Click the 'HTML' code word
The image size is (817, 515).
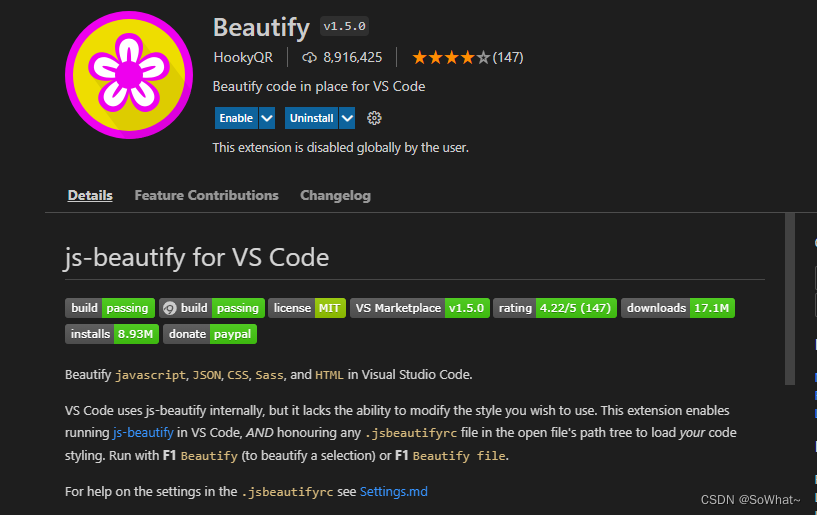329,375
